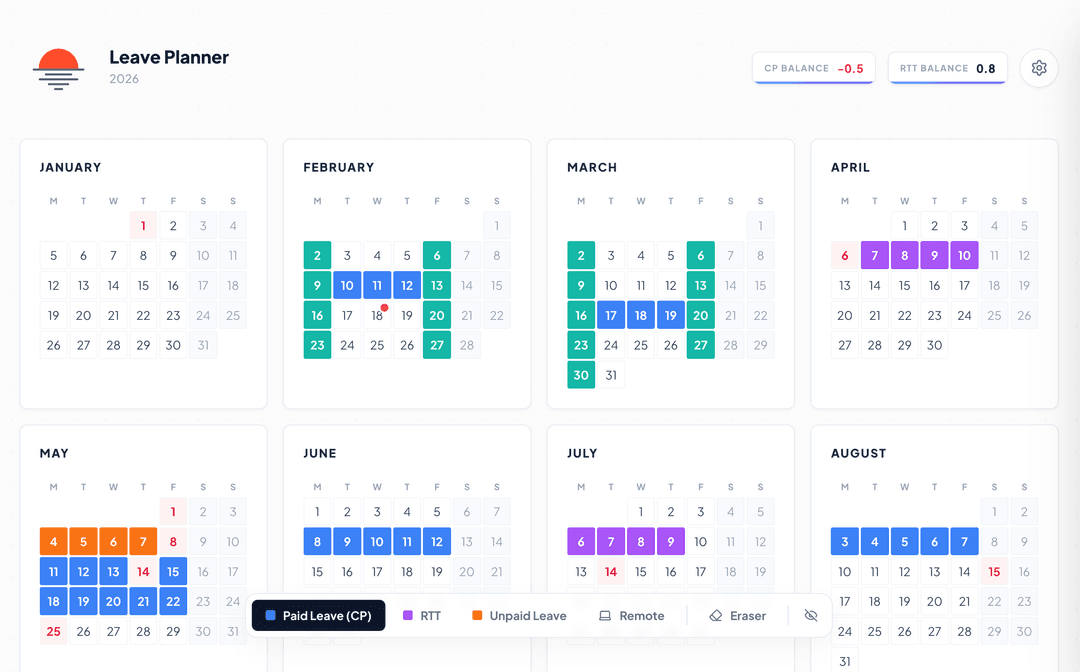Select the orange May 4 unpaid day
1080x672 pixels.
(54, 542)
